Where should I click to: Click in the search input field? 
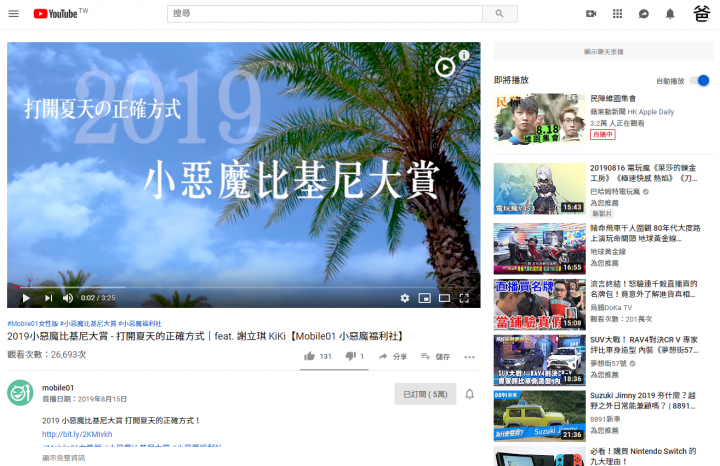pos(325,14)
